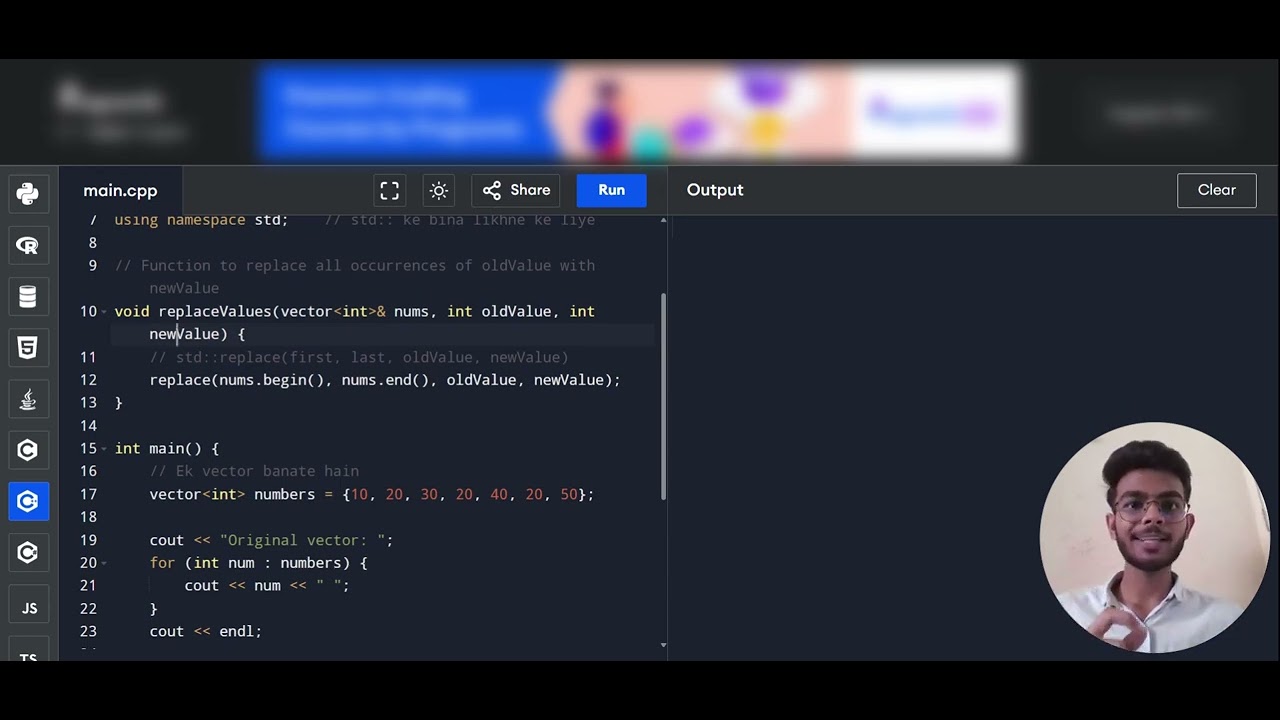Viewport: 1280px width, 720px height.
Task: Click the 'Ek vector banate hain' comment
Action: [x=254, y=471]
